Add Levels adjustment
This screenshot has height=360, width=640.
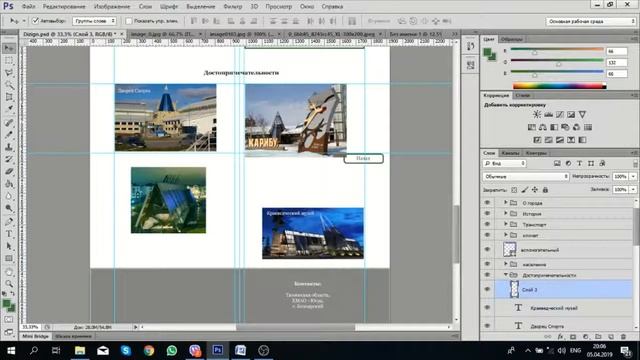tap(549, 115)
